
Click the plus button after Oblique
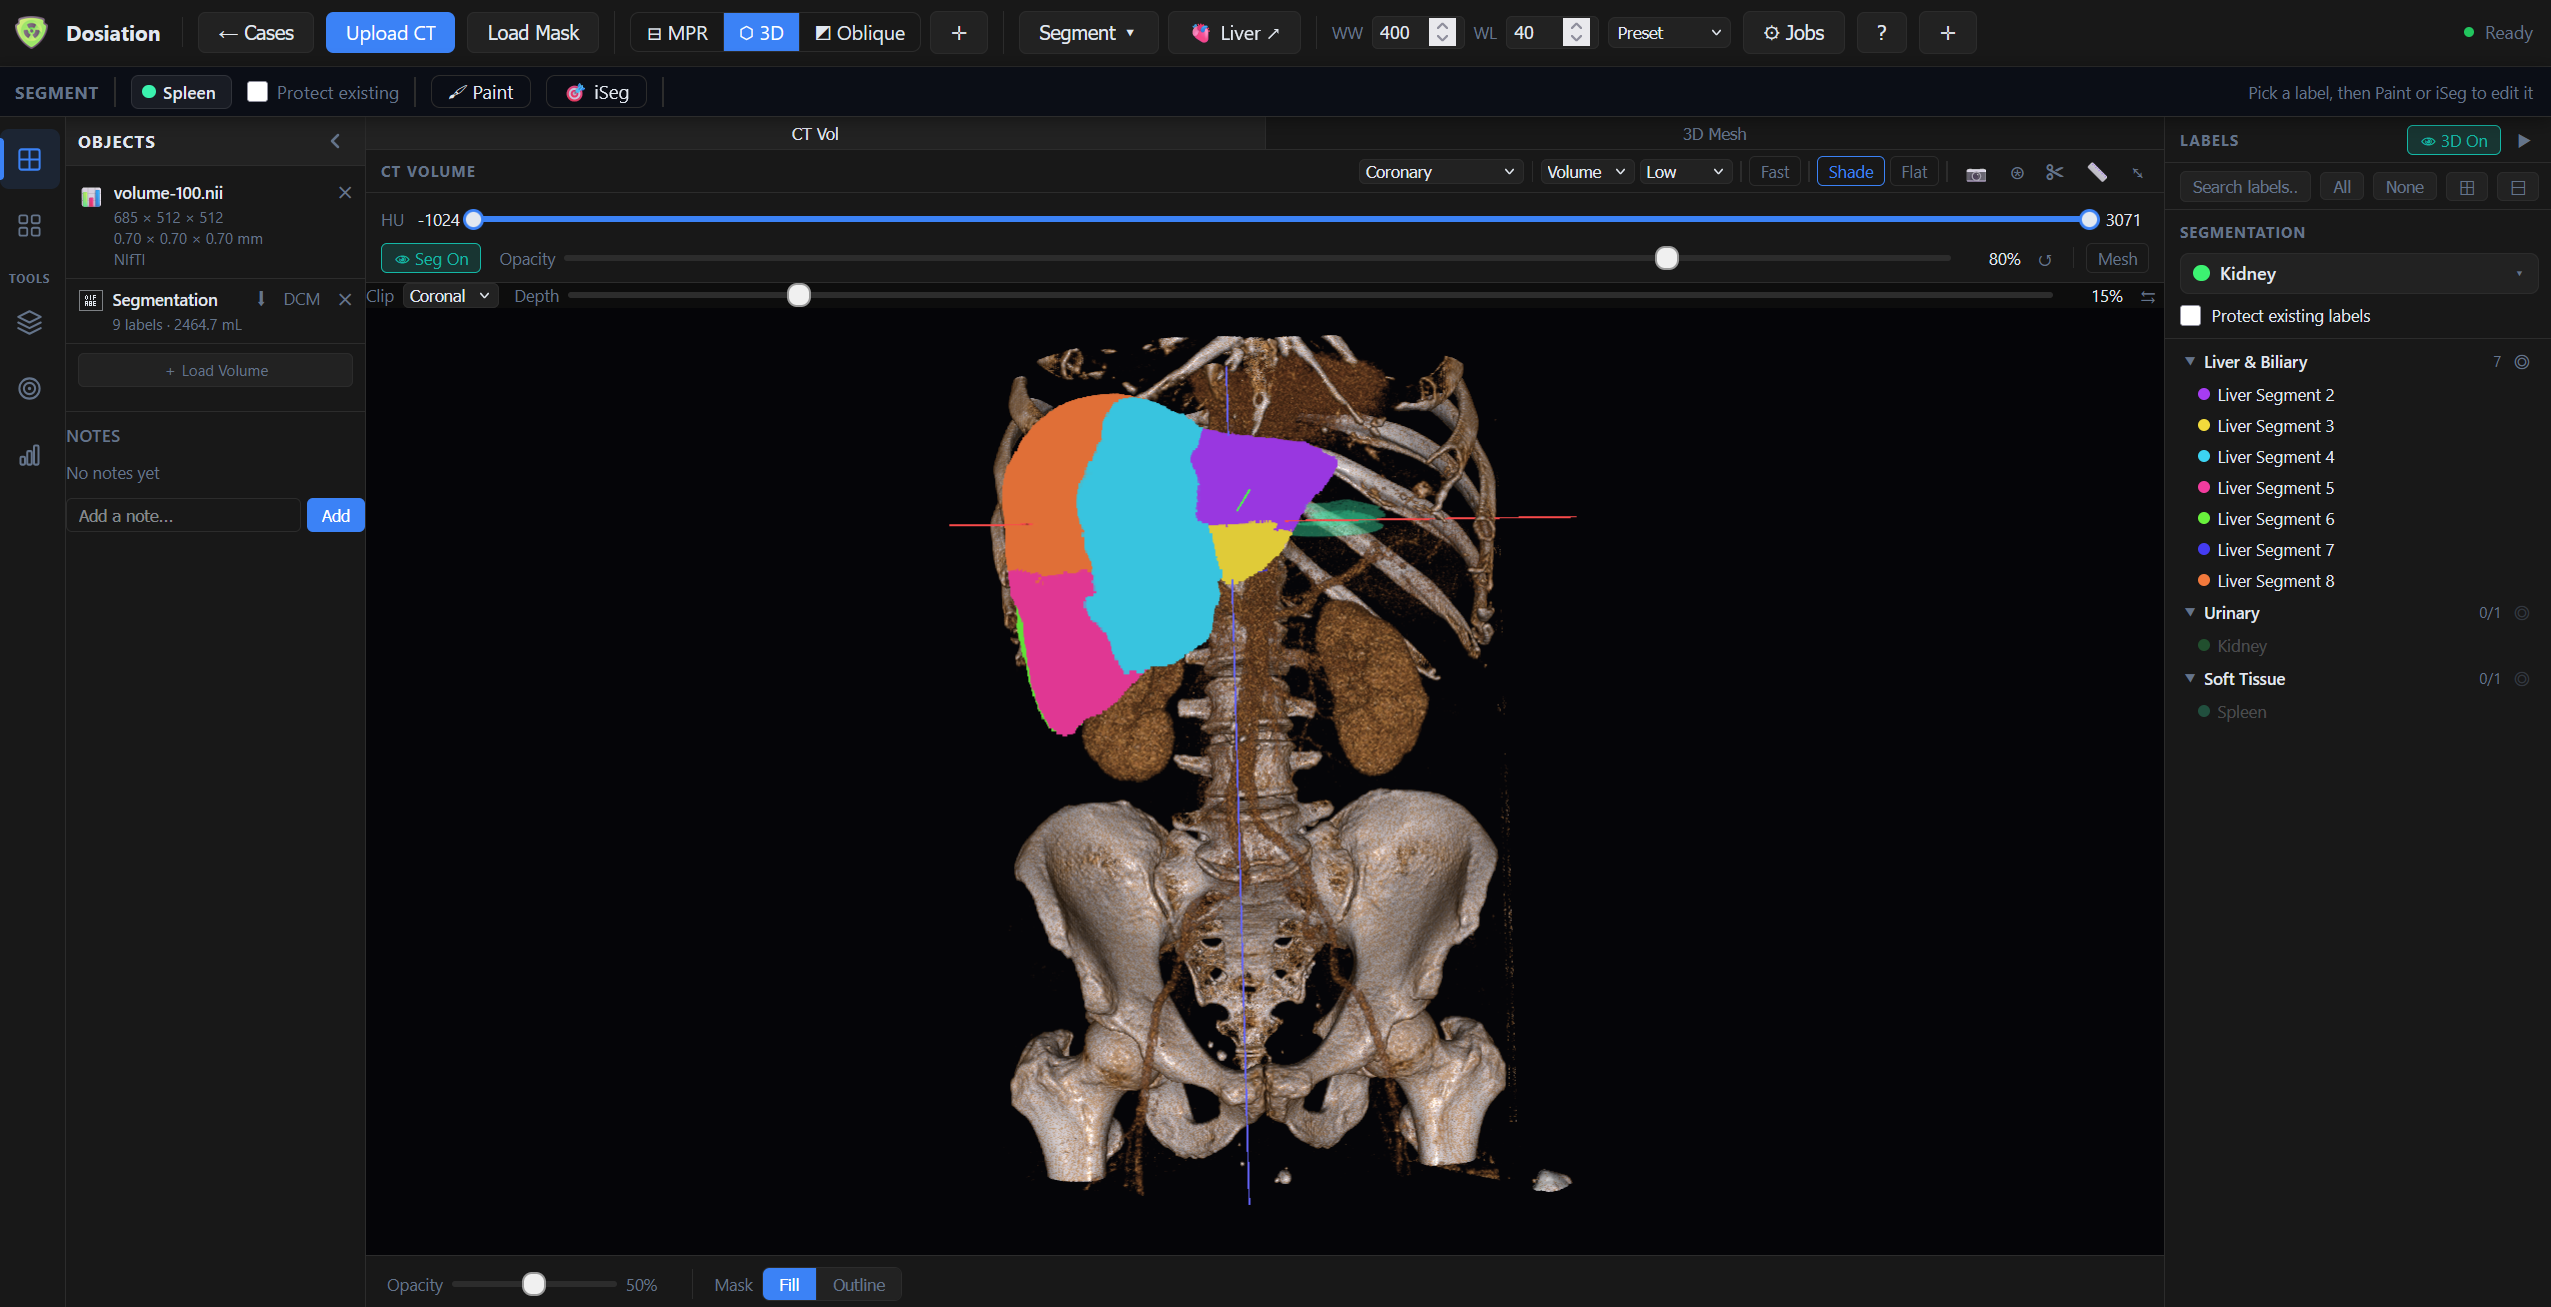959,33
